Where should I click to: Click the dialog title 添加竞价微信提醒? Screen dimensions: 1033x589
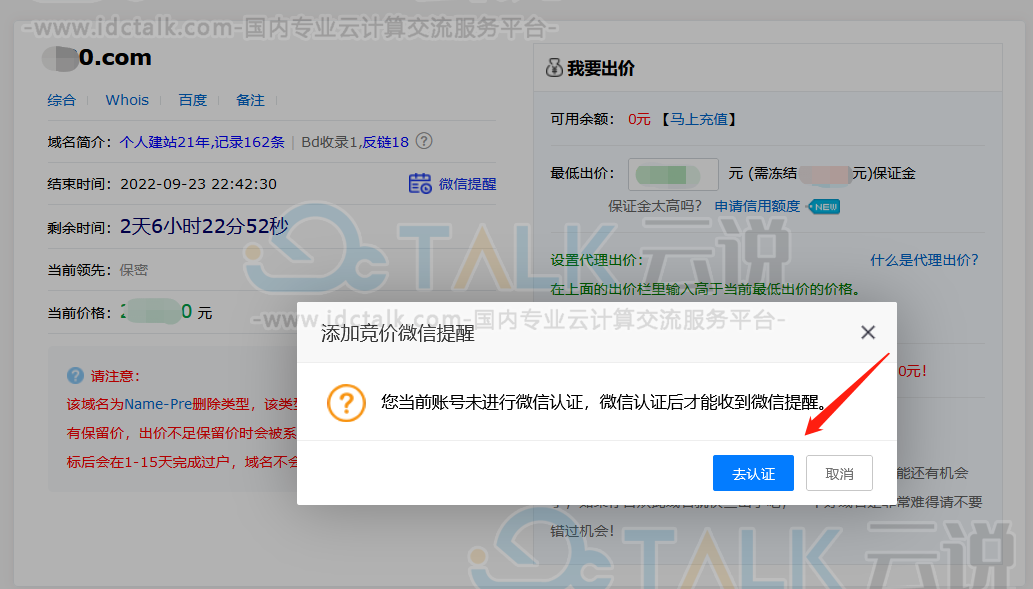click(397, 333)
